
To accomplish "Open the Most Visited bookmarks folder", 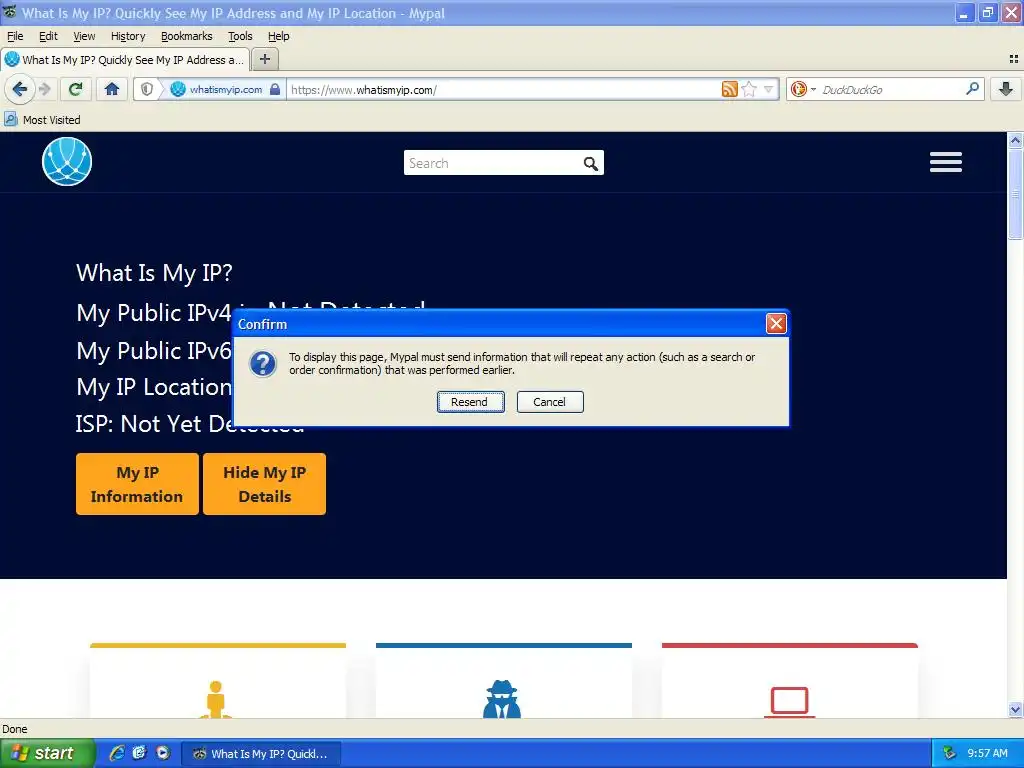I will point(42,120).
